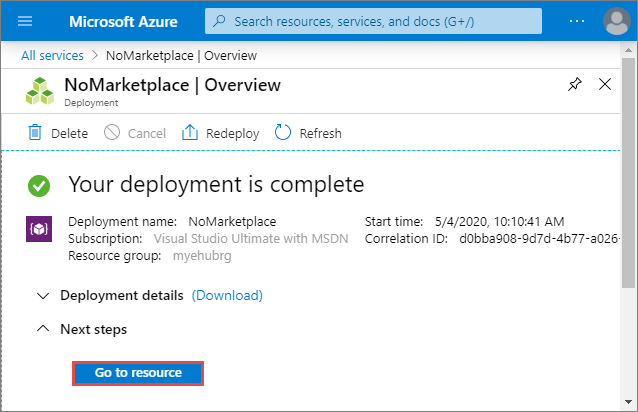Viewport: 638px width, 412px height.
Task: Click the Redeploy upload icon
Action: [x=190, y=133]
